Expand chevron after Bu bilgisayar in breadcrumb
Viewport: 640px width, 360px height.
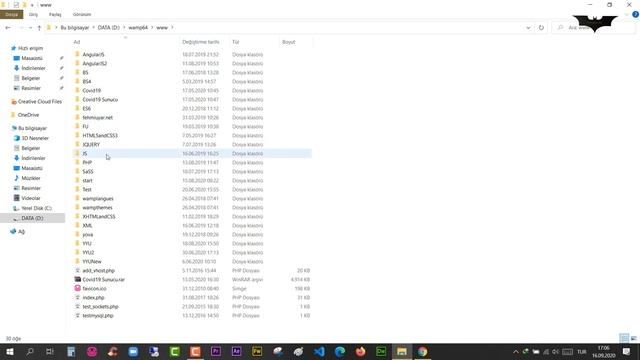(x=93, y=28)
